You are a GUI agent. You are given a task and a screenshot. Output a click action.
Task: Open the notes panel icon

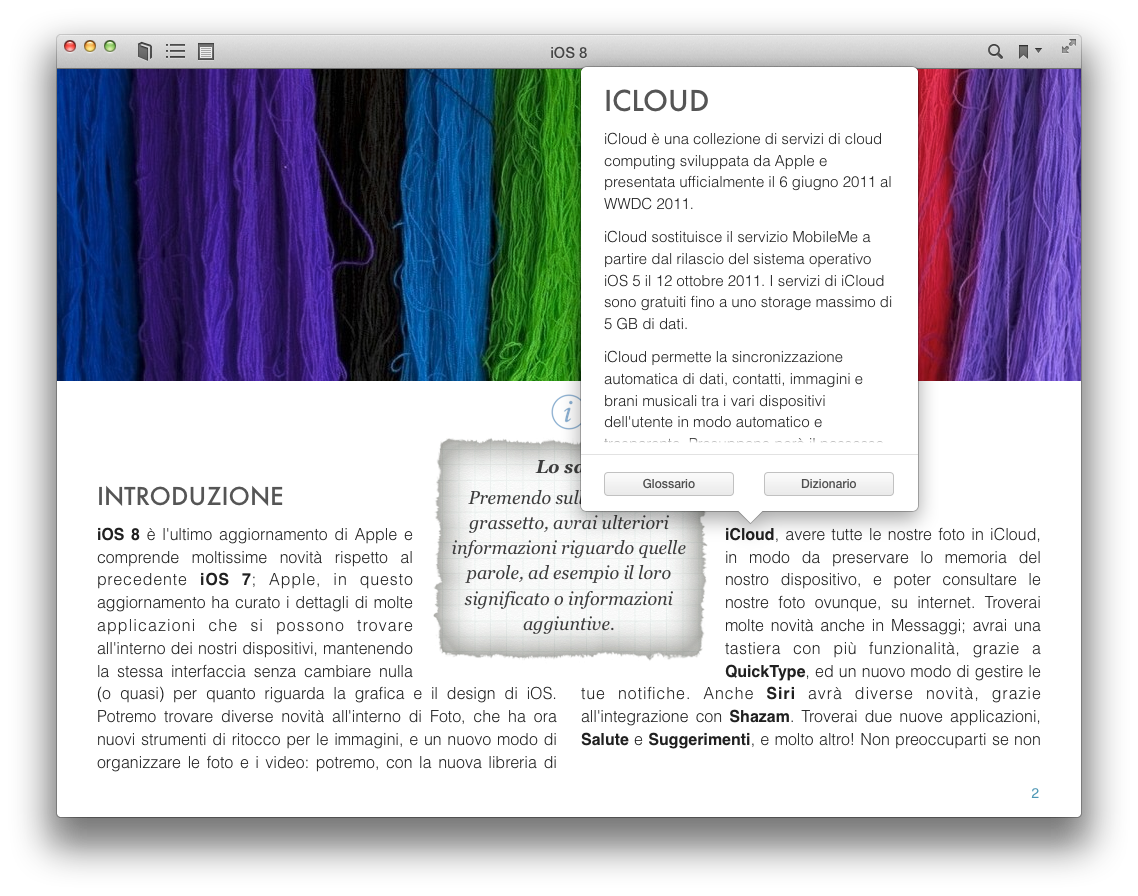click(206, 51)
